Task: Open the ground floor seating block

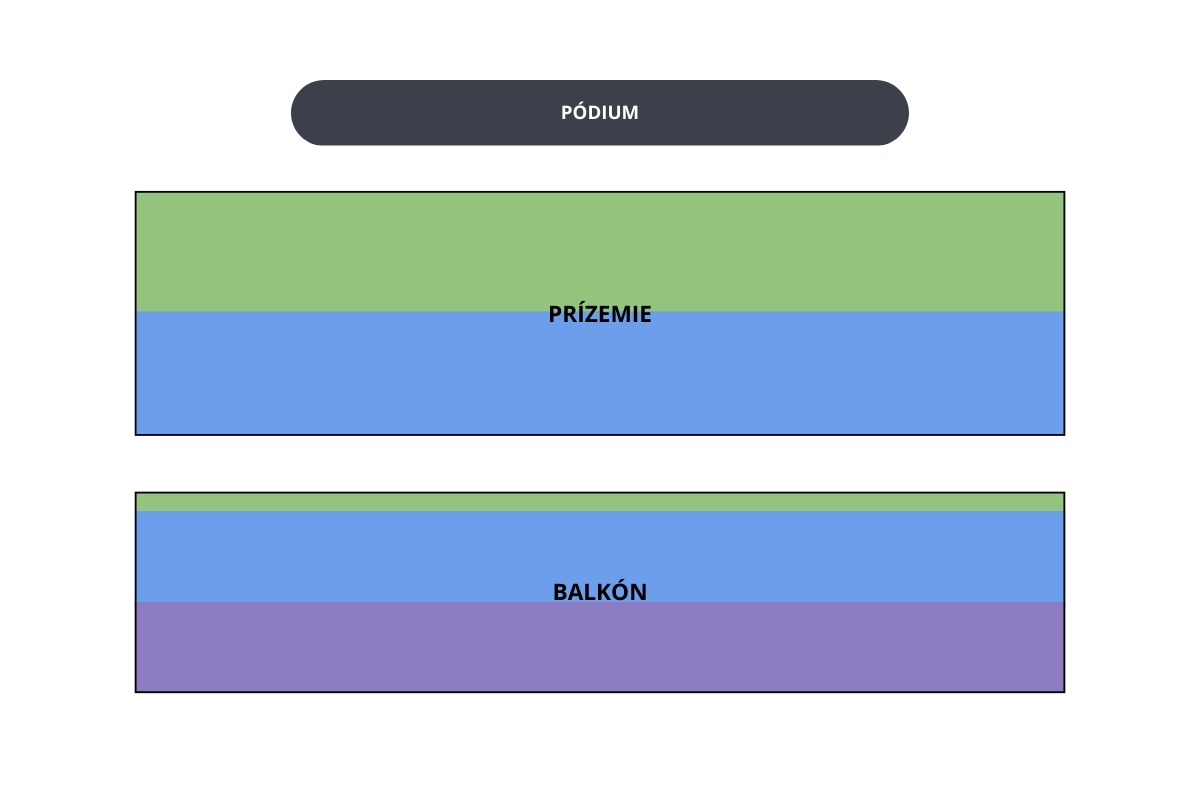Action: pyautogui.click(x=600, y=313)
